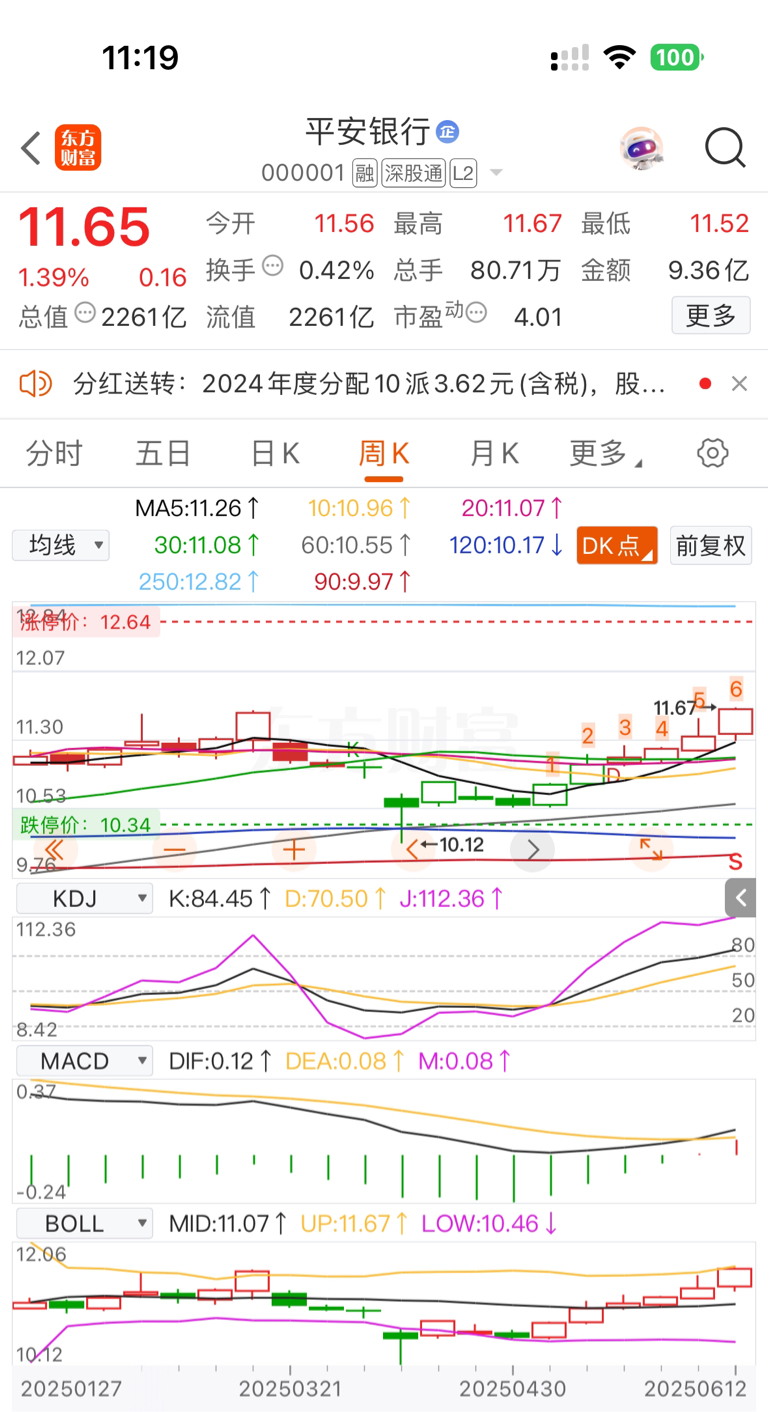Open the 均线 indicator dropdown
This screenshot has width=769, height=1412.
[61, 545]
